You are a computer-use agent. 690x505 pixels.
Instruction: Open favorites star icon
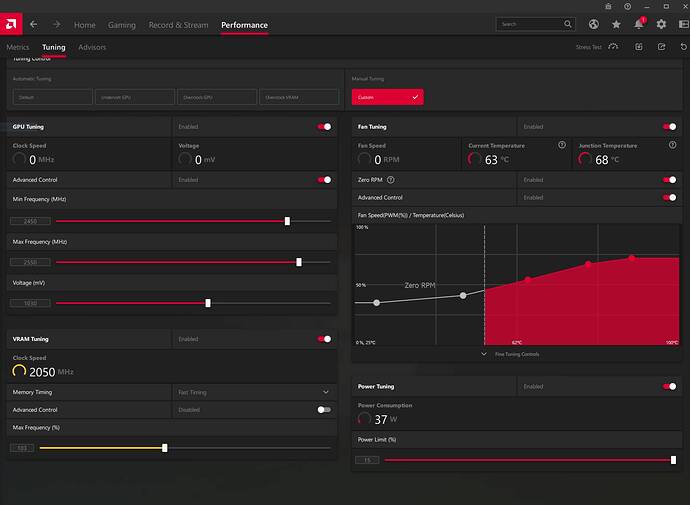(616, 24)
